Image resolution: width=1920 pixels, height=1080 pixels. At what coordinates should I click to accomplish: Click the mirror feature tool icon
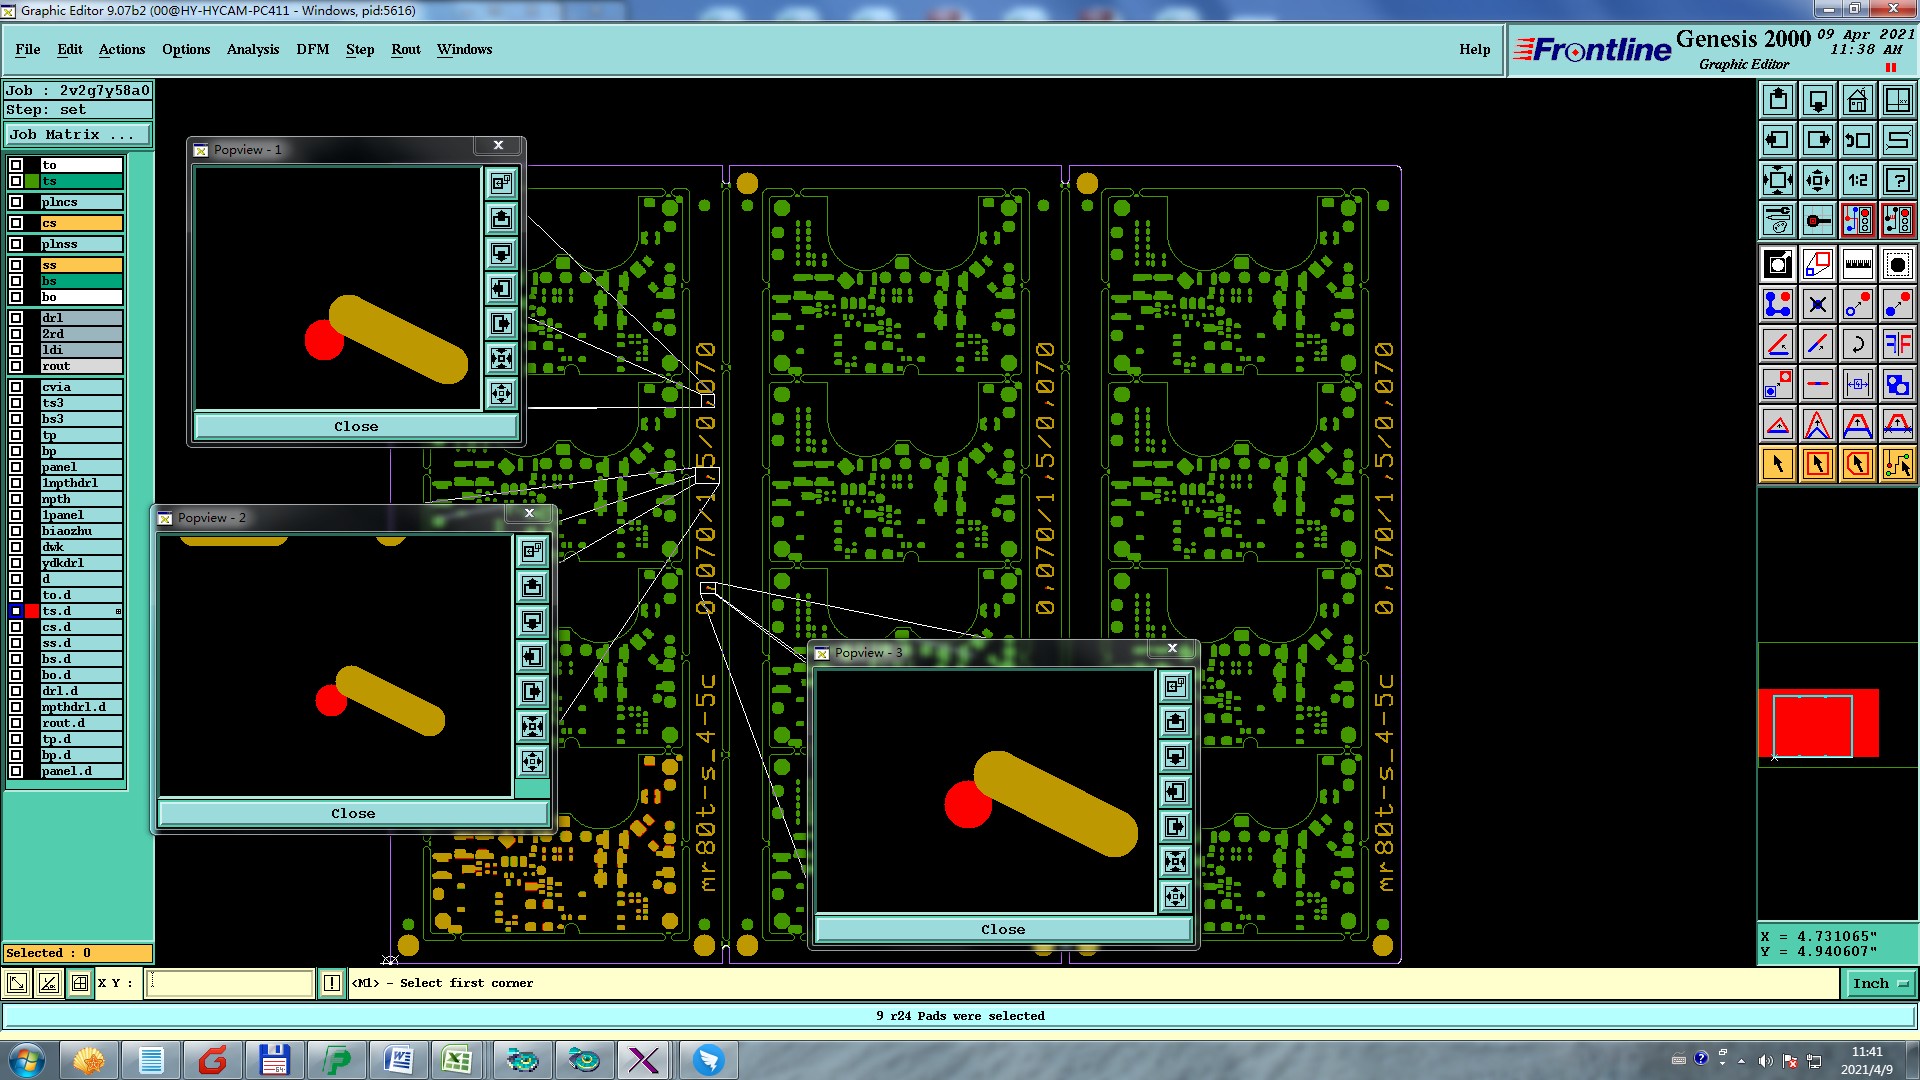(1897, 345)
